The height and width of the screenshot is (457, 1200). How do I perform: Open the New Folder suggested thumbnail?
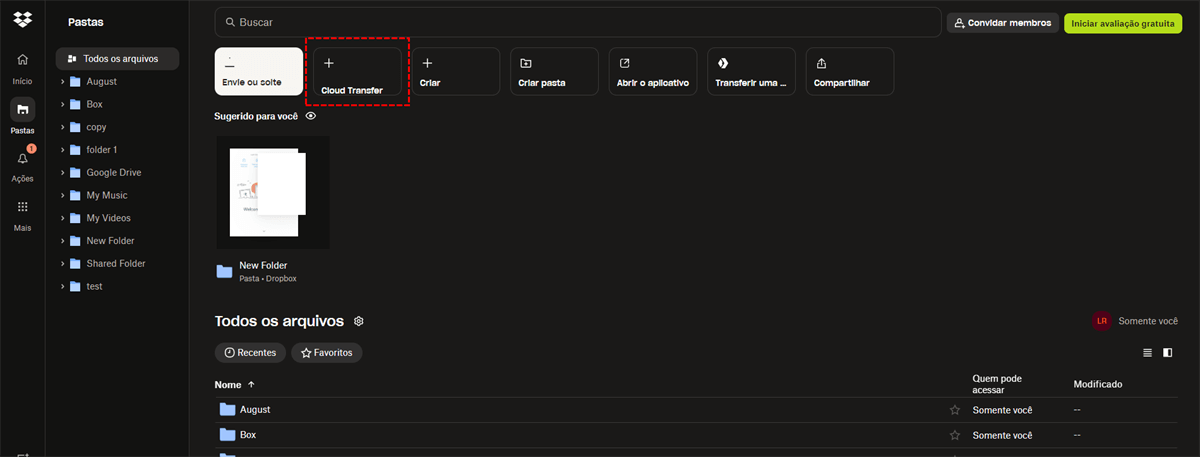pyautogui.click(x=273, y=193)
